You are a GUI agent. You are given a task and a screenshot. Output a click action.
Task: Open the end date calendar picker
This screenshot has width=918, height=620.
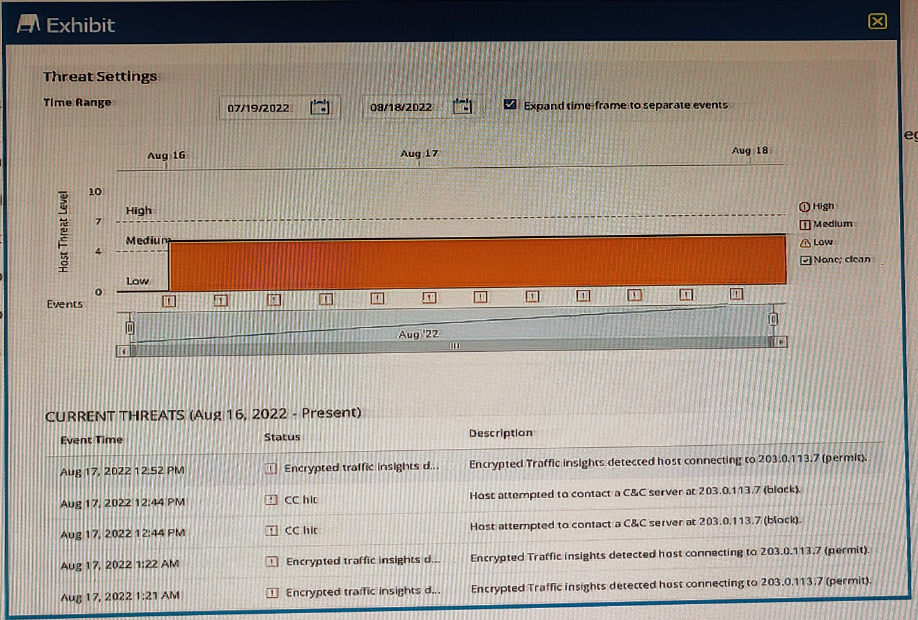461,107
